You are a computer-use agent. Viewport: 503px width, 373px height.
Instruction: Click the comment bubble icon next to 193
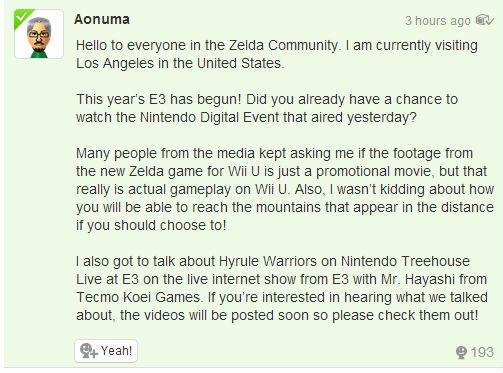coord(461,352)
